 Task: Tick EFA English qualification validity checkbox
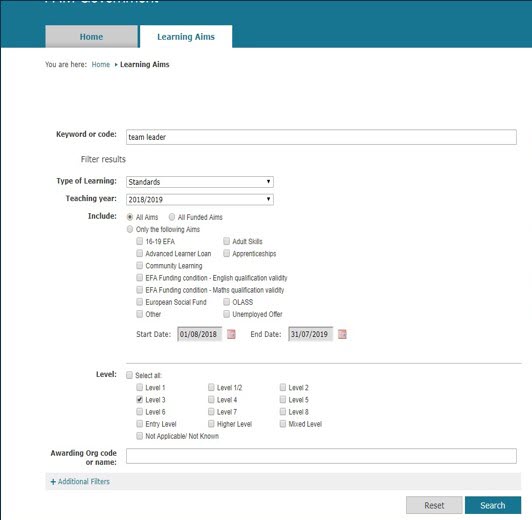pyautogui.click(x=139, y=277)
